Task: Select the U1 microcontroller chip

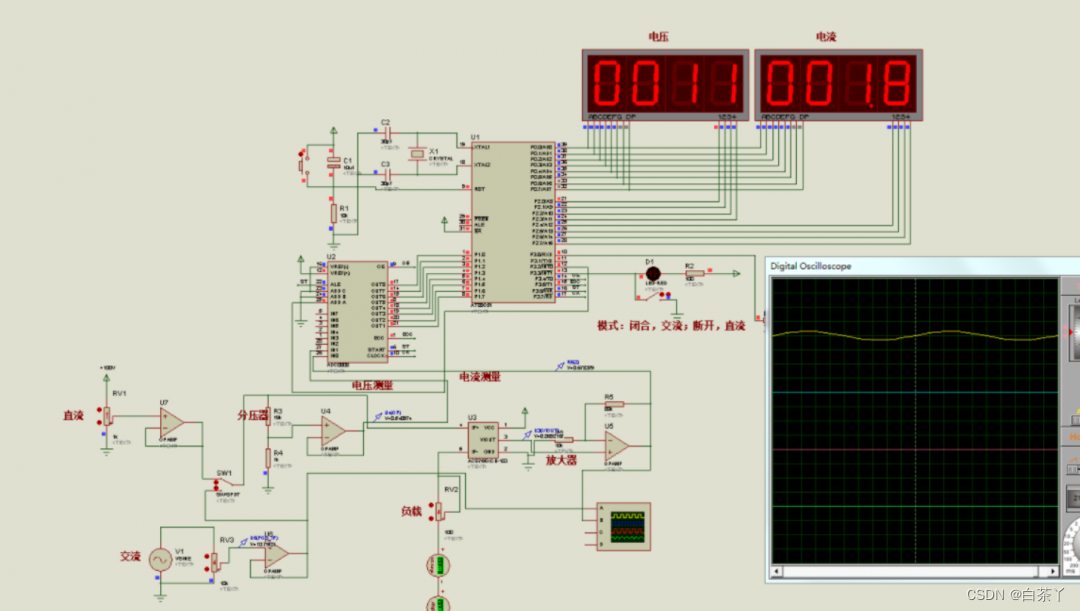Action: [x=512, y=222]
